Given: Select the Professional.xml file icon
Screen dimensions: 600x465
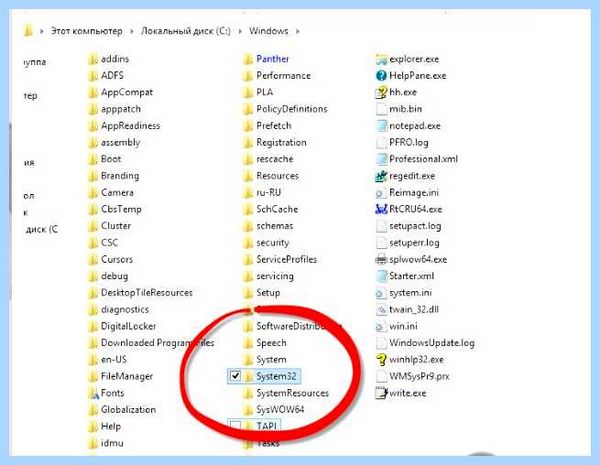Looking at the screenshot, I should tap(382, 159).
